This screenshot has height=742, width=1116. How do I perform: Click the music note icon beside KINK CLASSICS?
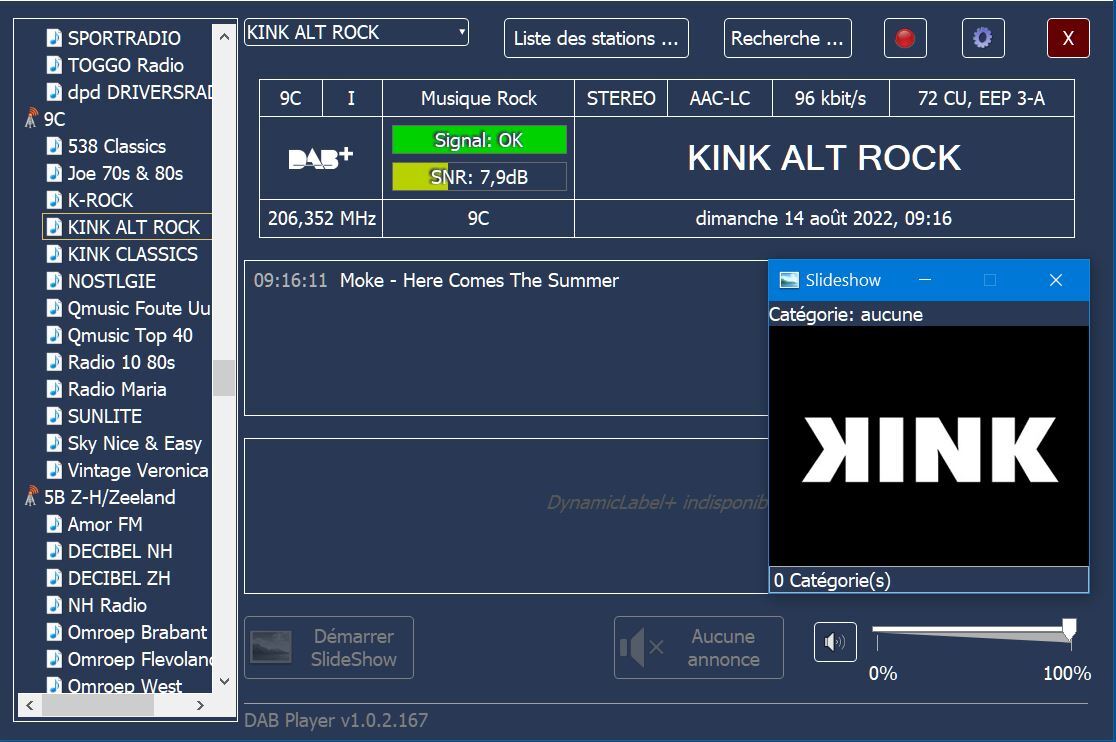(x=54, y=254)
